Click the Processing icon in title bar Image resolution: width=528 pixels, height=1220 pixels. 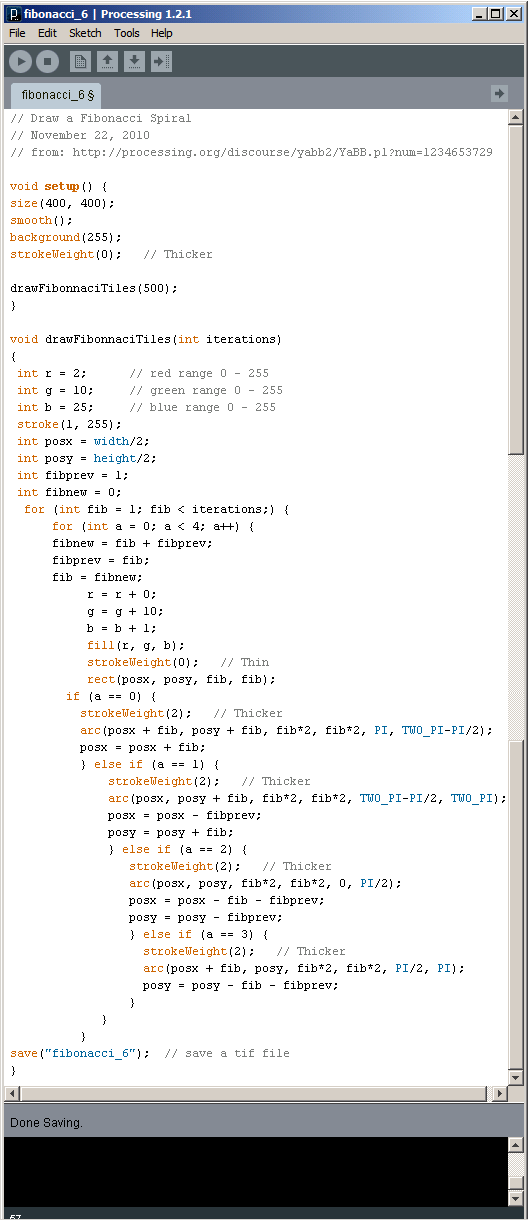pyautogui.click(x=13, y=14)
